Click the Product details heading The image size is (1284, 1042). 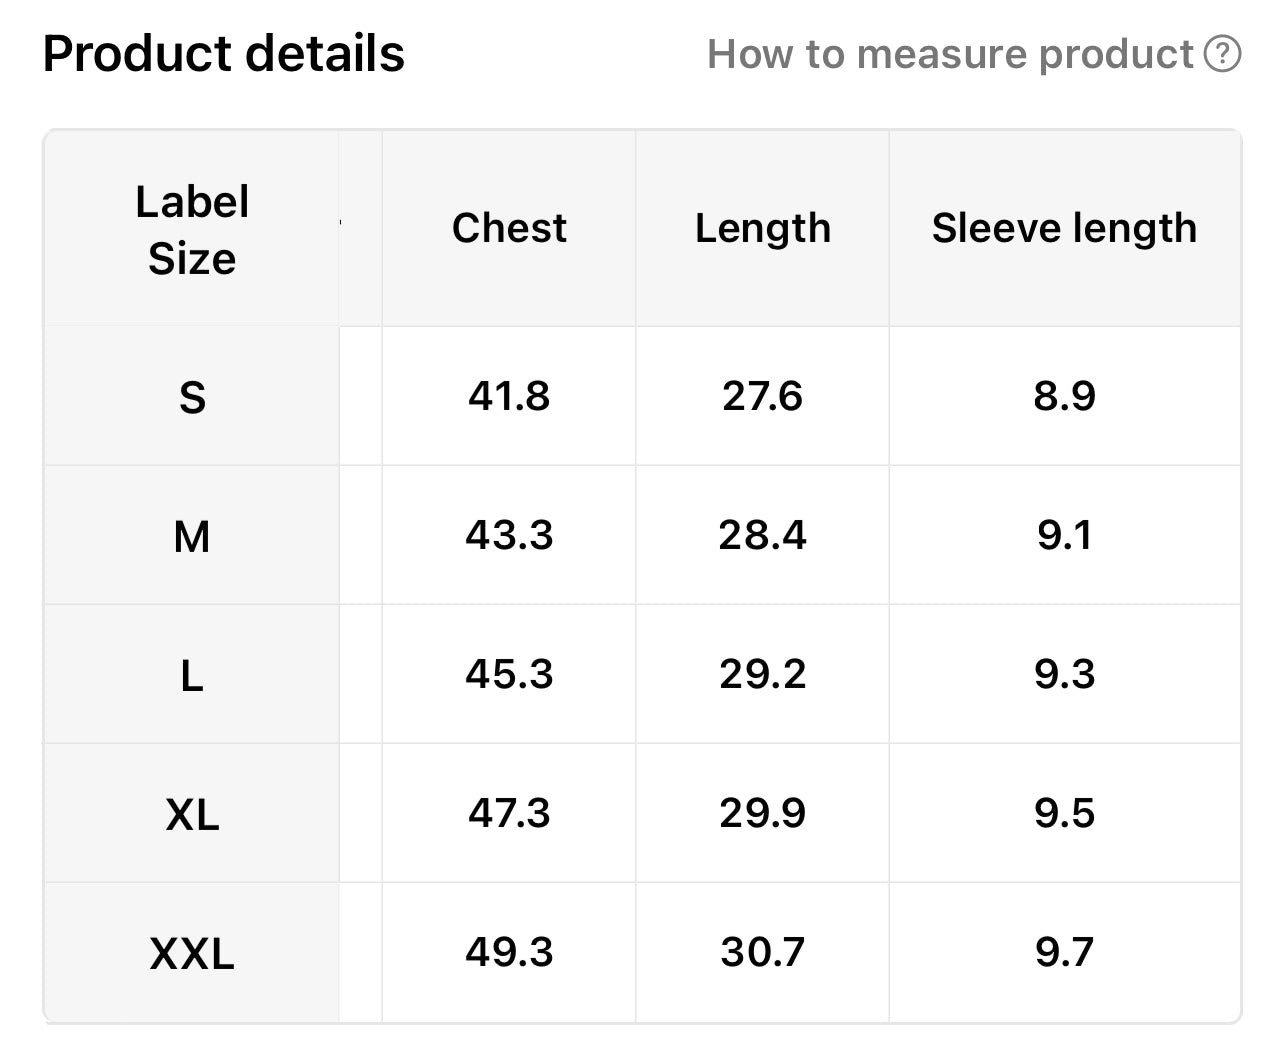224,54
